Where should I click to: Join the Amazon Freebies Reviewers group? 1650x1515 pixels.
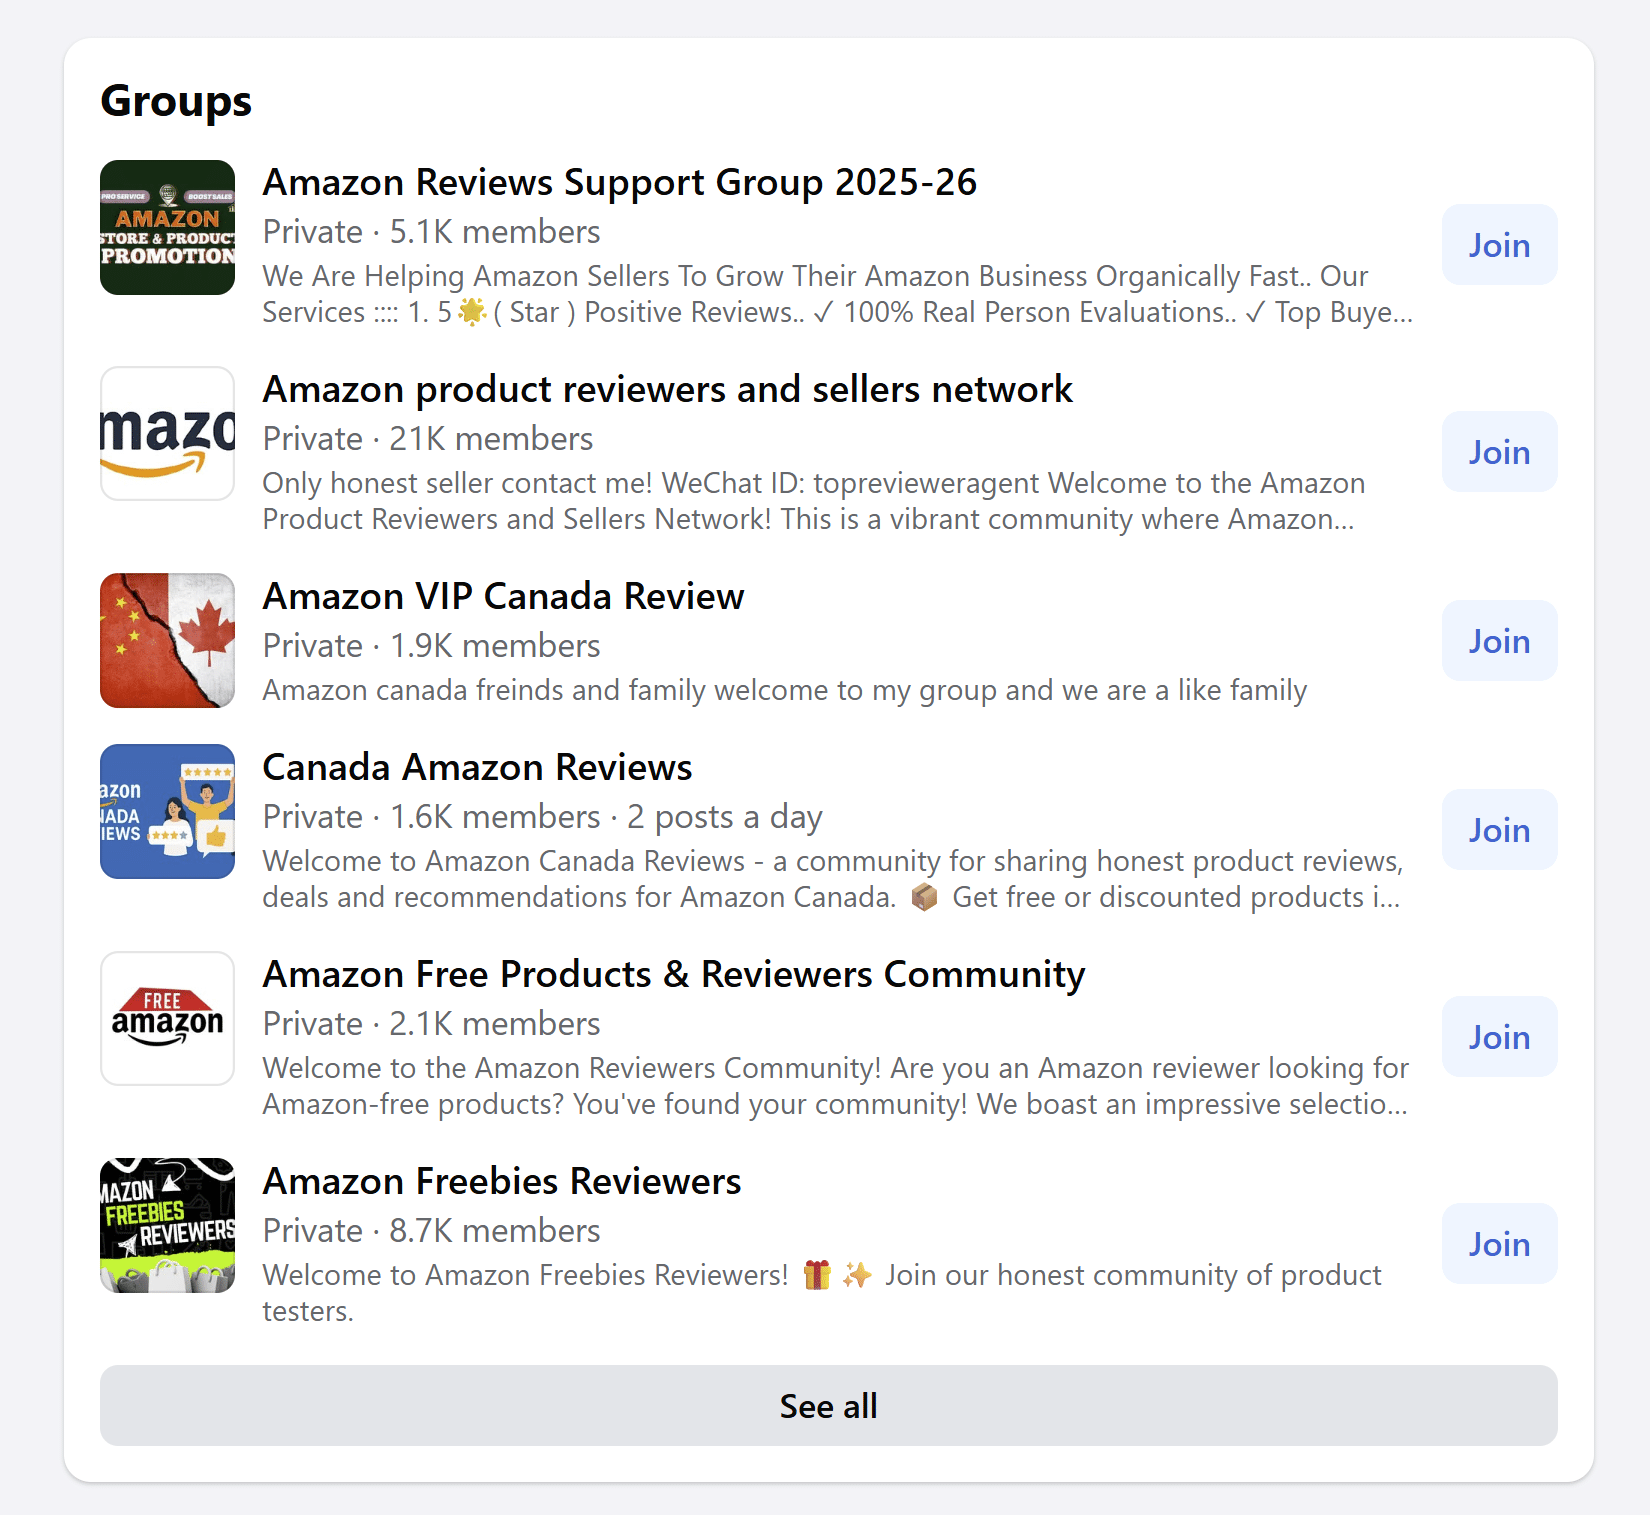[x=1499, y=1244]
